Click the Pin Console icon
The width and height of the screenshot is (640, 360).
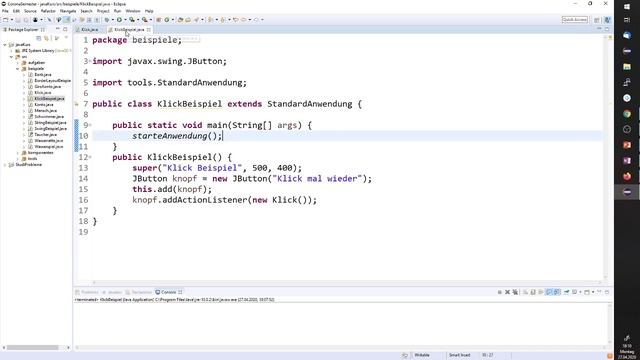567,292
